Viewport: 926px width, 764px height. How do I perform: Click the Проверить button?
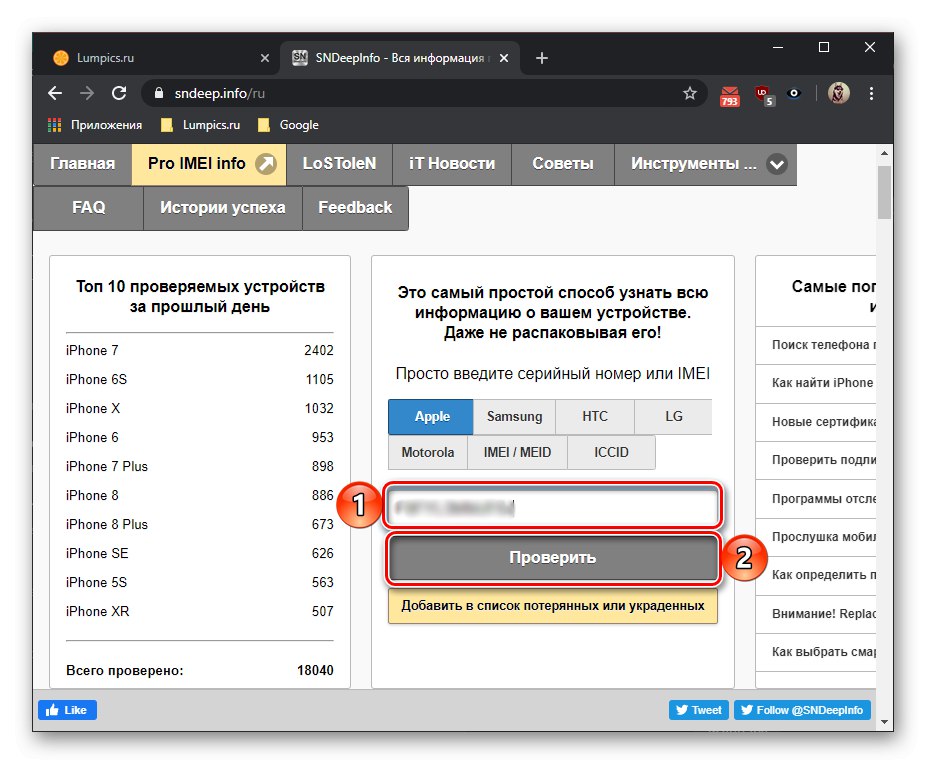(x=552, y=558)
